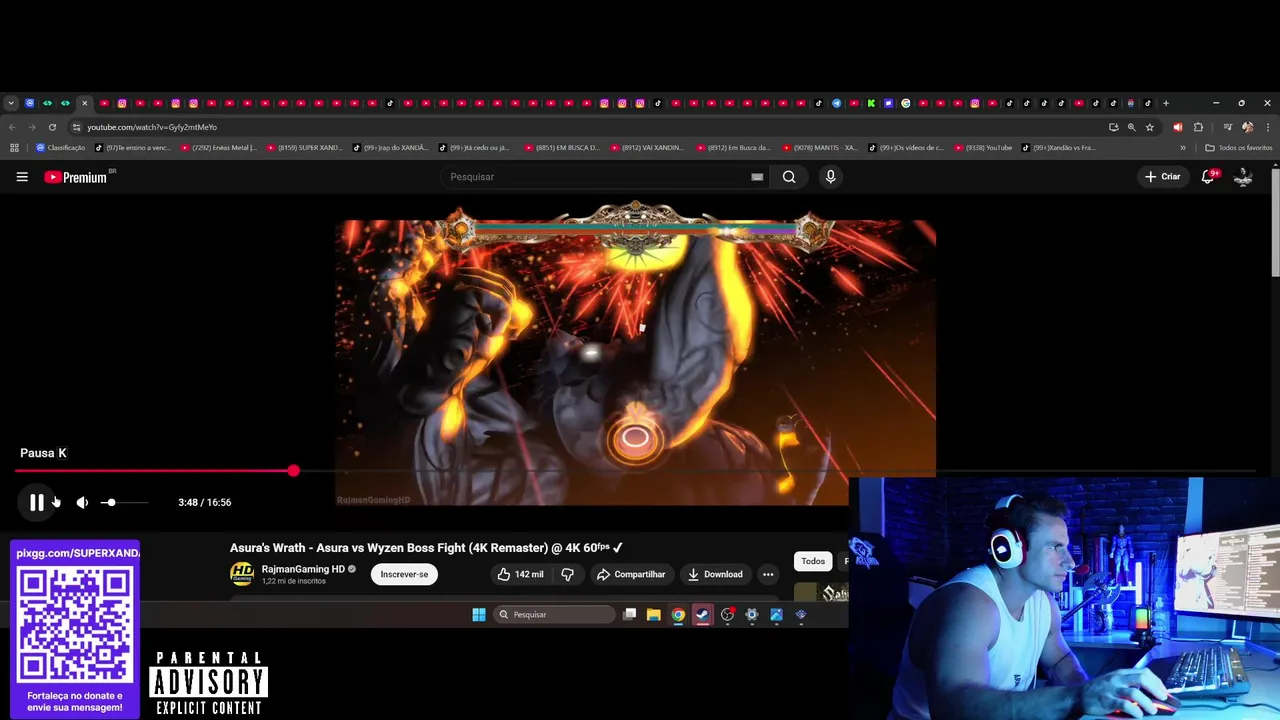Open the (99+)rap do XANDÃ... bookmark
Screen dimensions: 1280x720
391,148
